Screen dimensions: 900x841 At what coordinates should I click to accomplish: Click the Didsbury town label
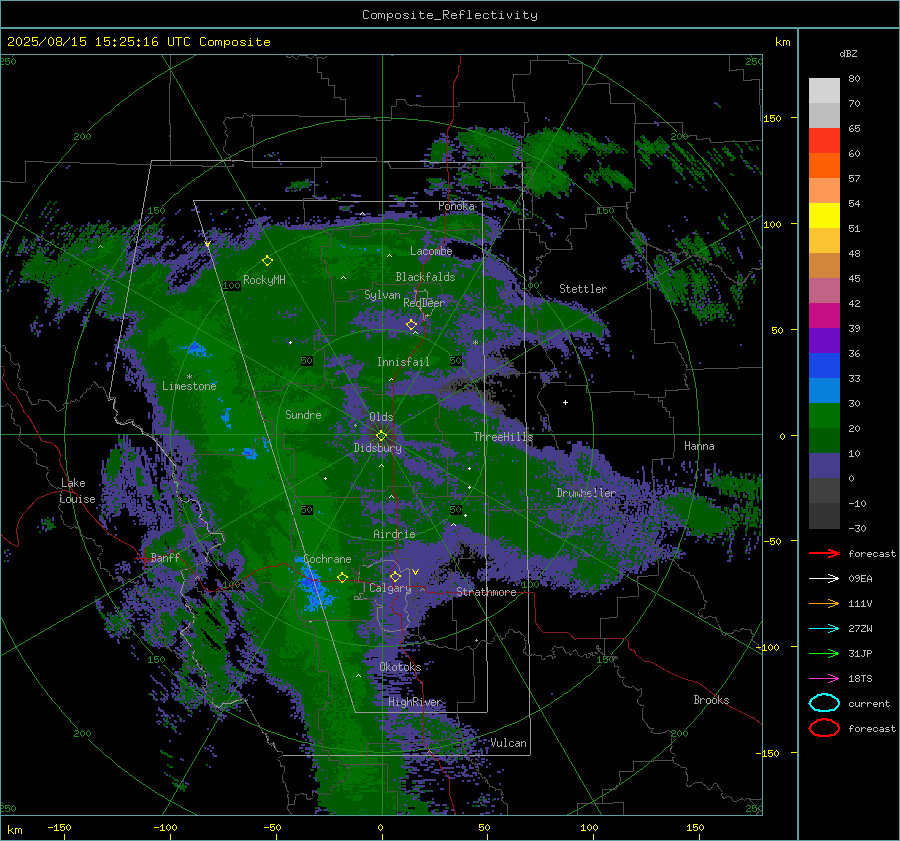(x=378, y=448)
